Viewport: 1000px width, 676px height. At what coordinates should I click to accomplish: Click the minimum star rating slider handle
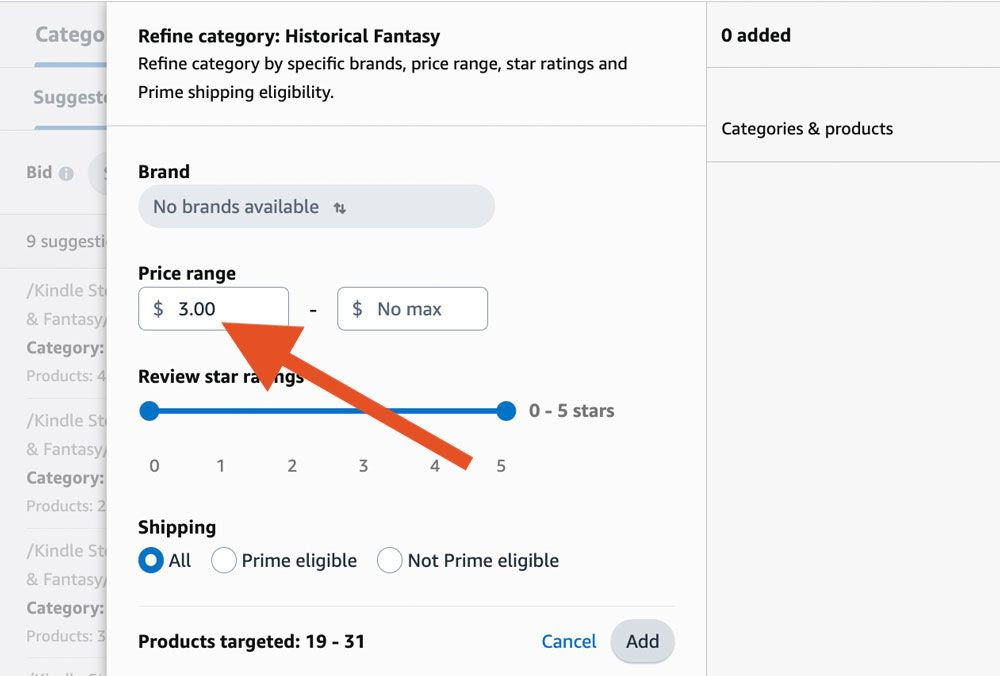tap(150, 410)
